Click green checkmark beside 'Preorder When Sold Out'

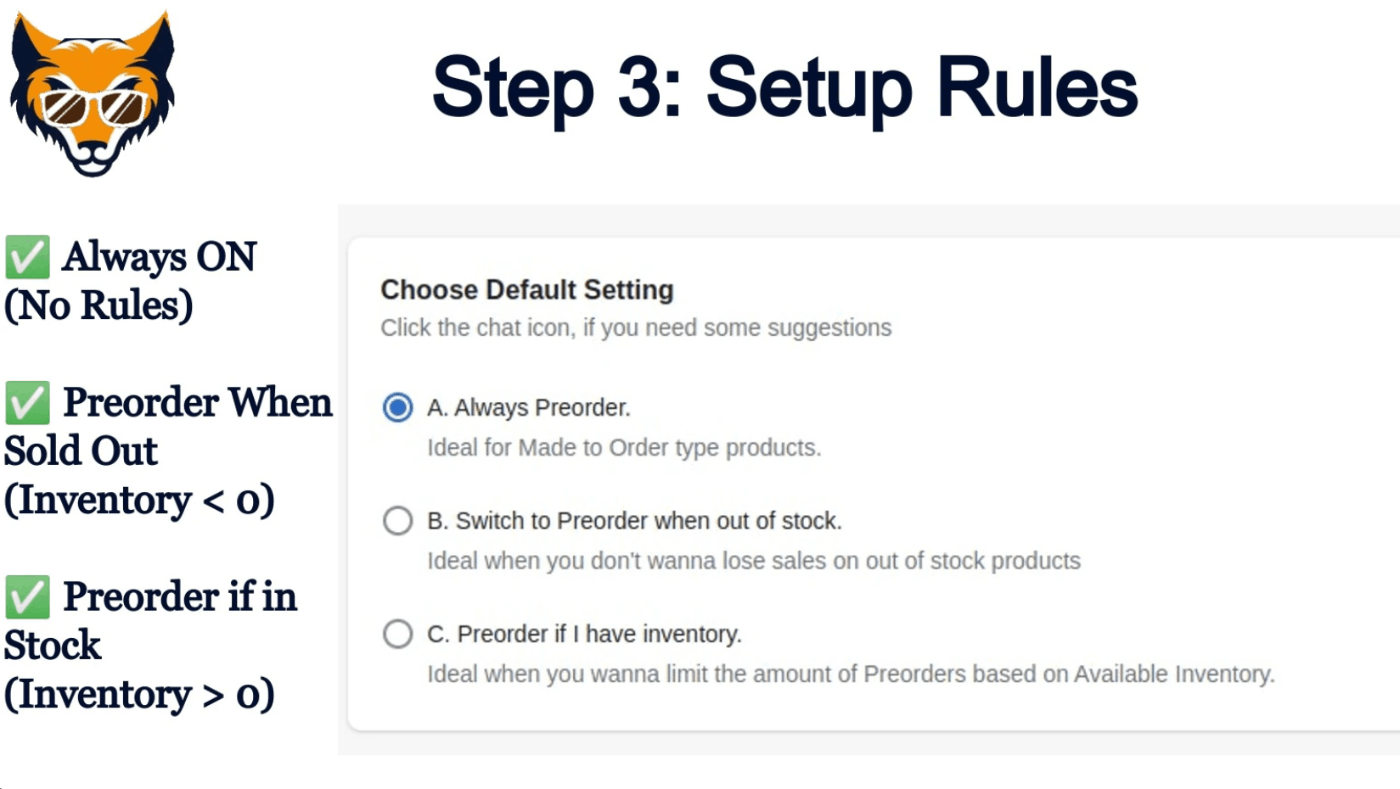(x=27, y=404)
